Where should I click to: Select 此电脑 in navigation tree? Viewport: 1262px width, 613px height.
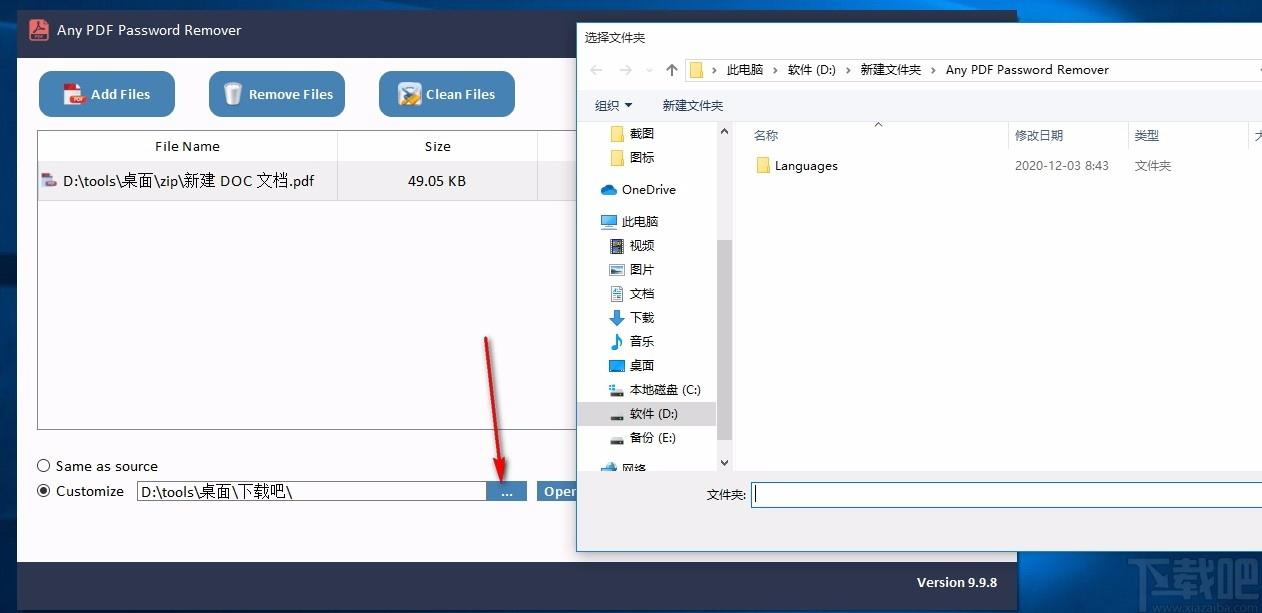[640, 221]
